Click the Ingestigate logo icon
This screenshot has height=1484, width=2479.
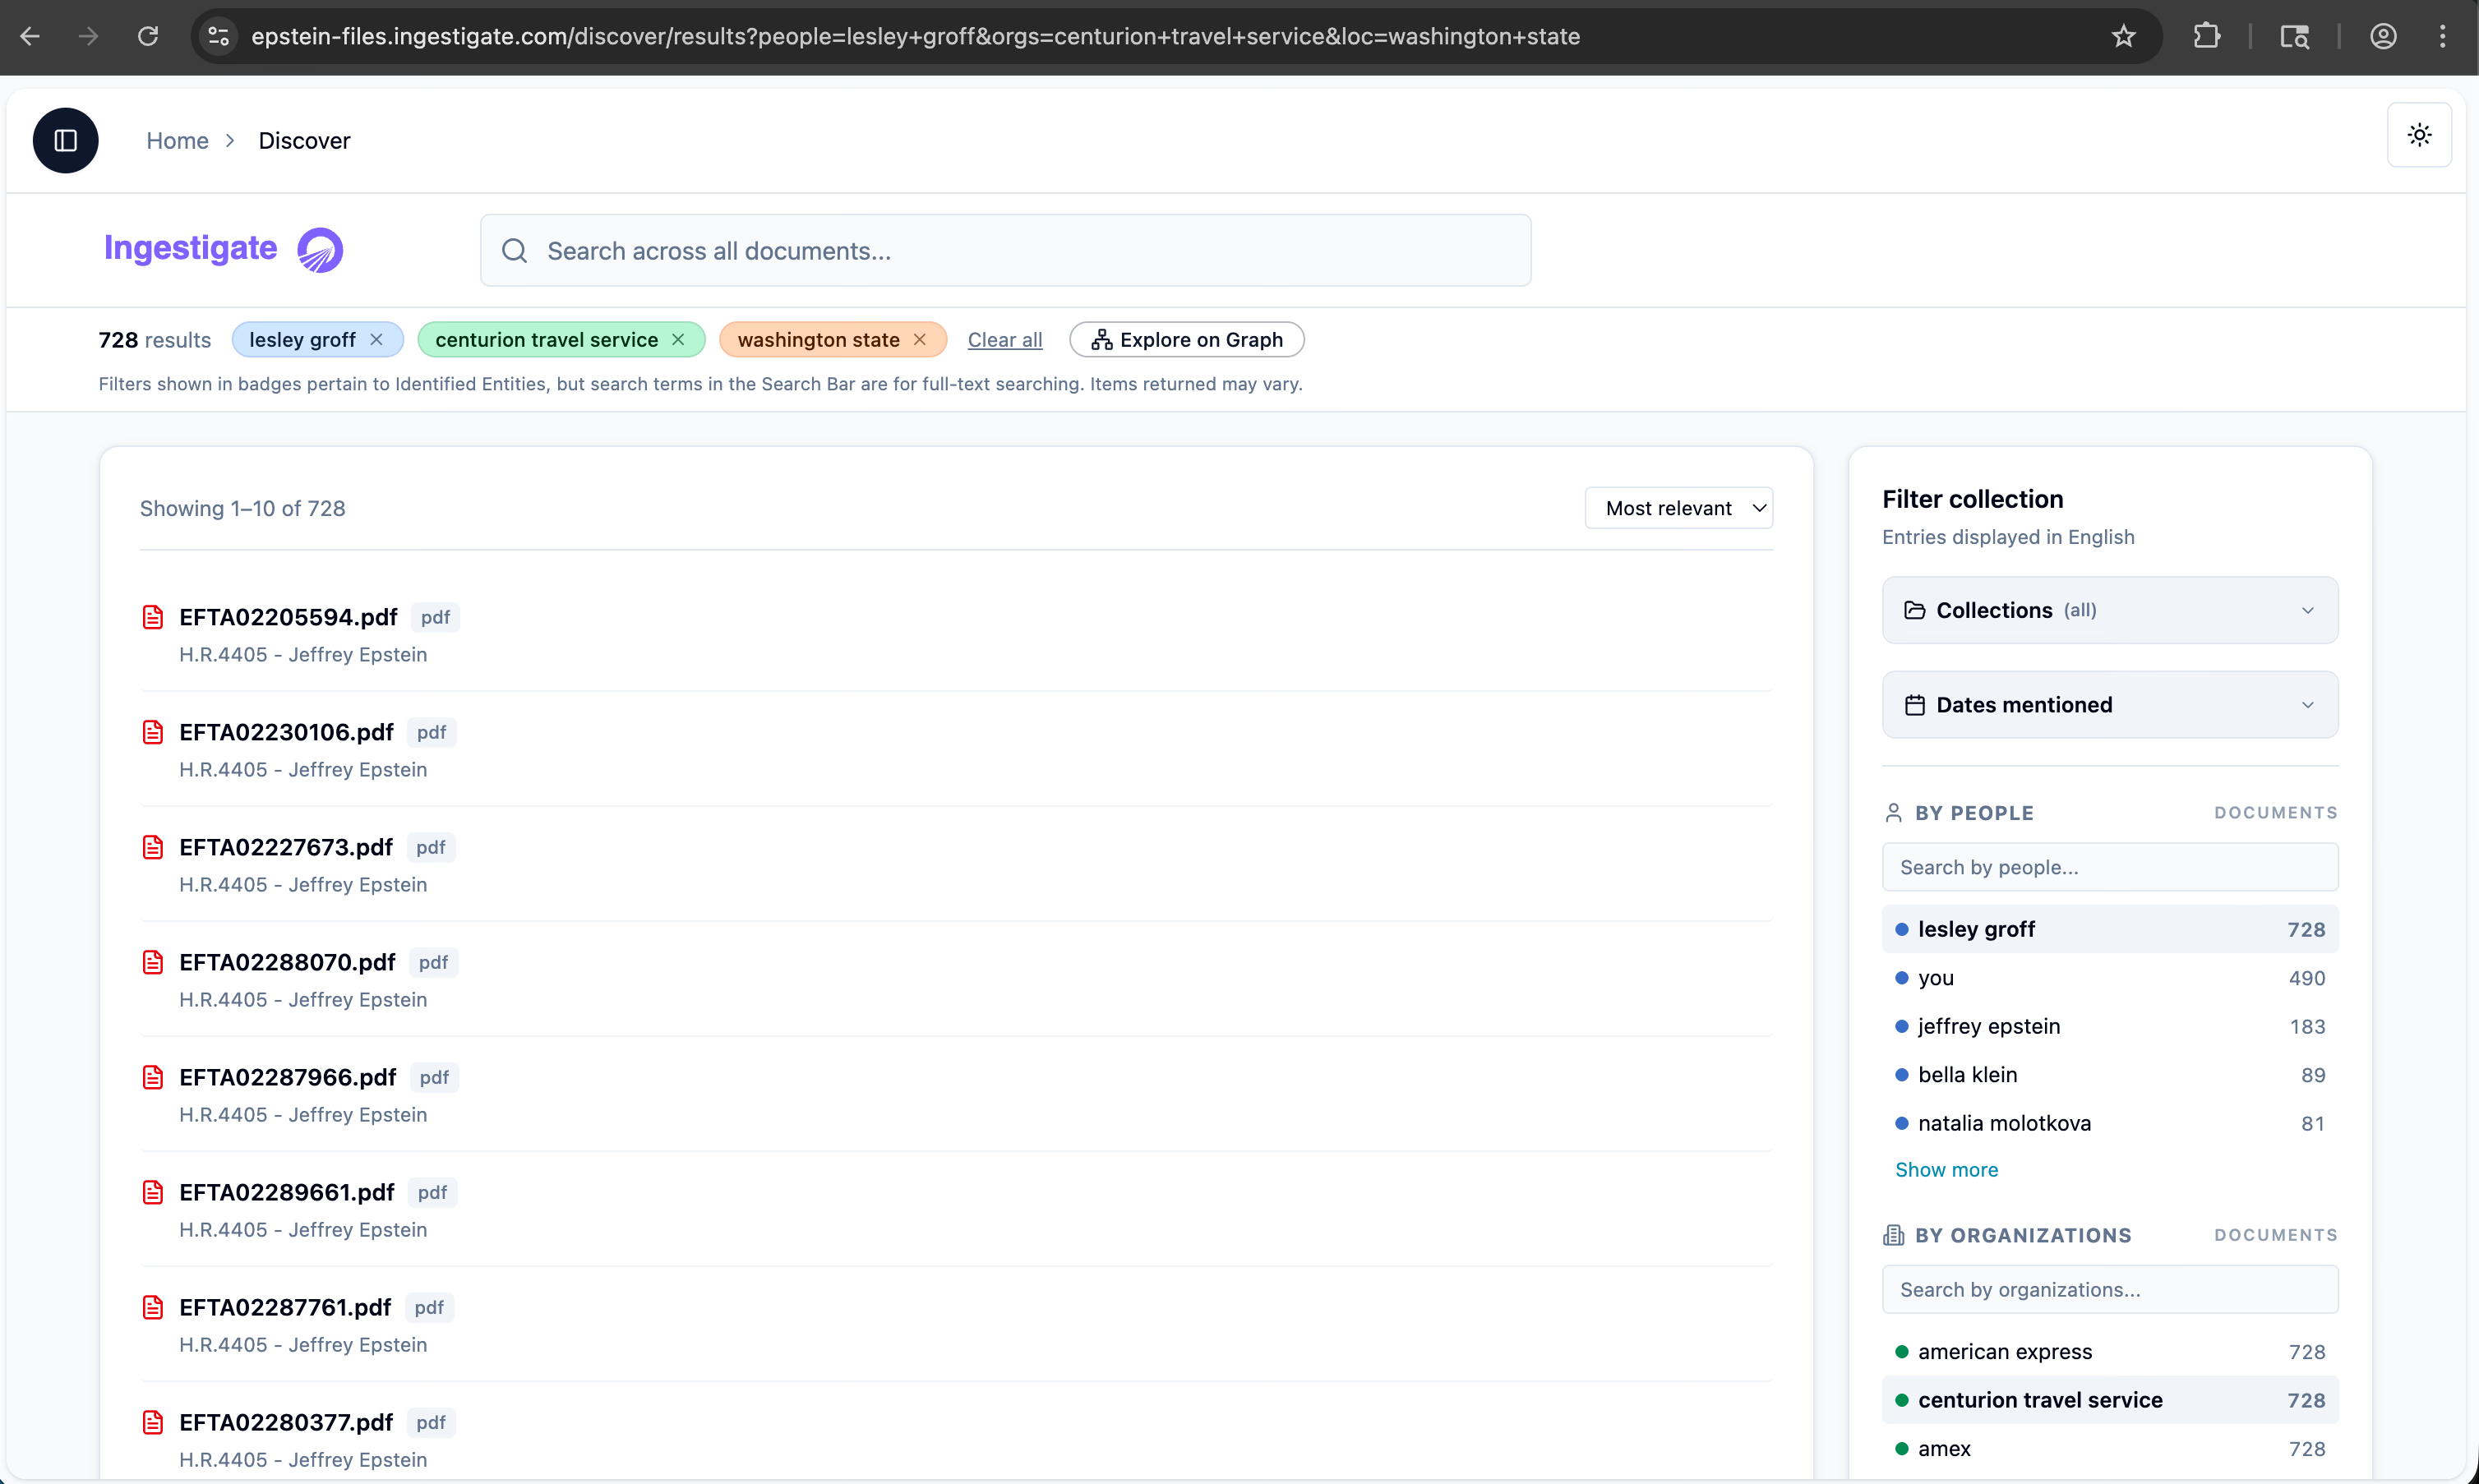319,249
